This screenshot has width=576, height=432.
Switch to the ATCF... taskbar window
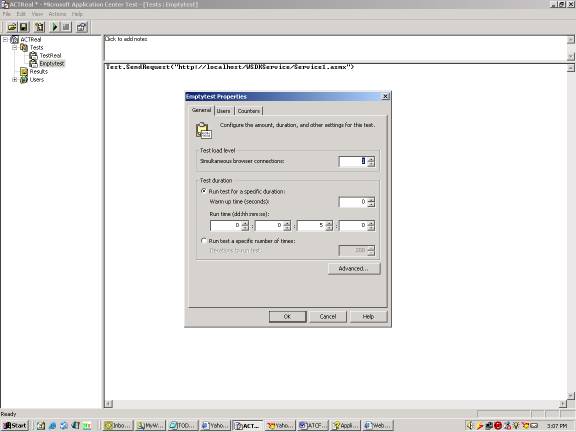pos(312,425)
